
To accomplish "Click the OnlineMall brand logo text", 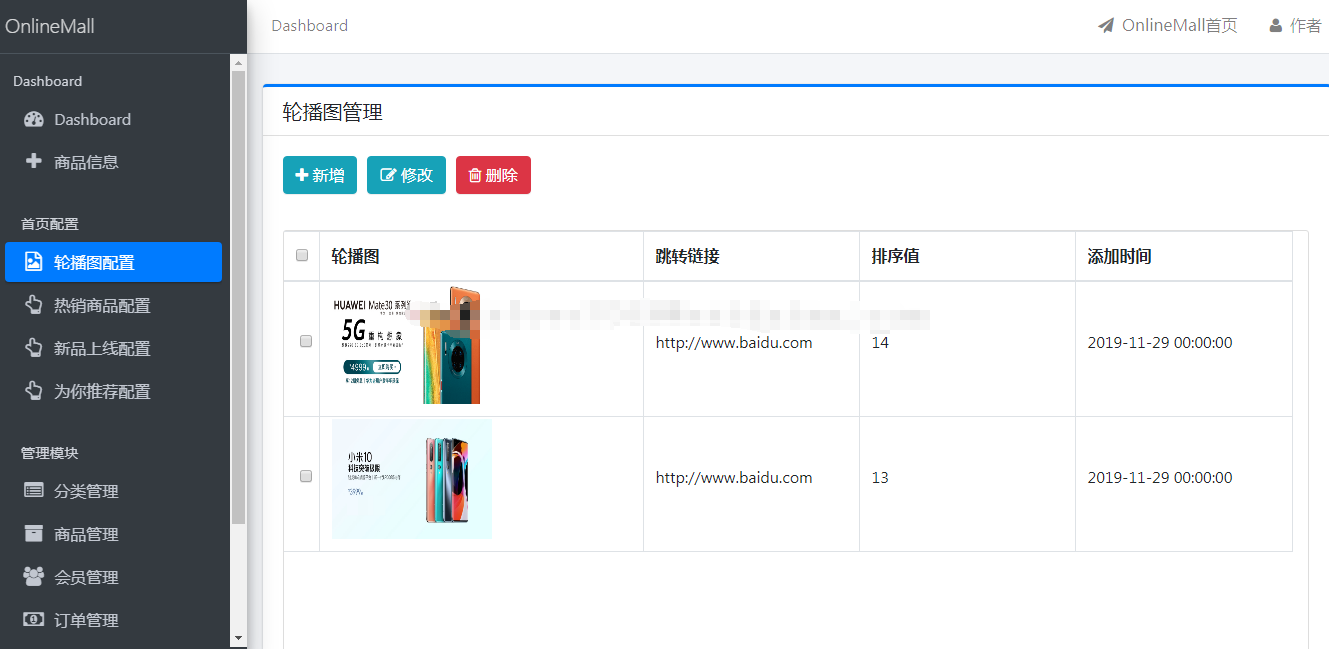I will pos(50,26).
